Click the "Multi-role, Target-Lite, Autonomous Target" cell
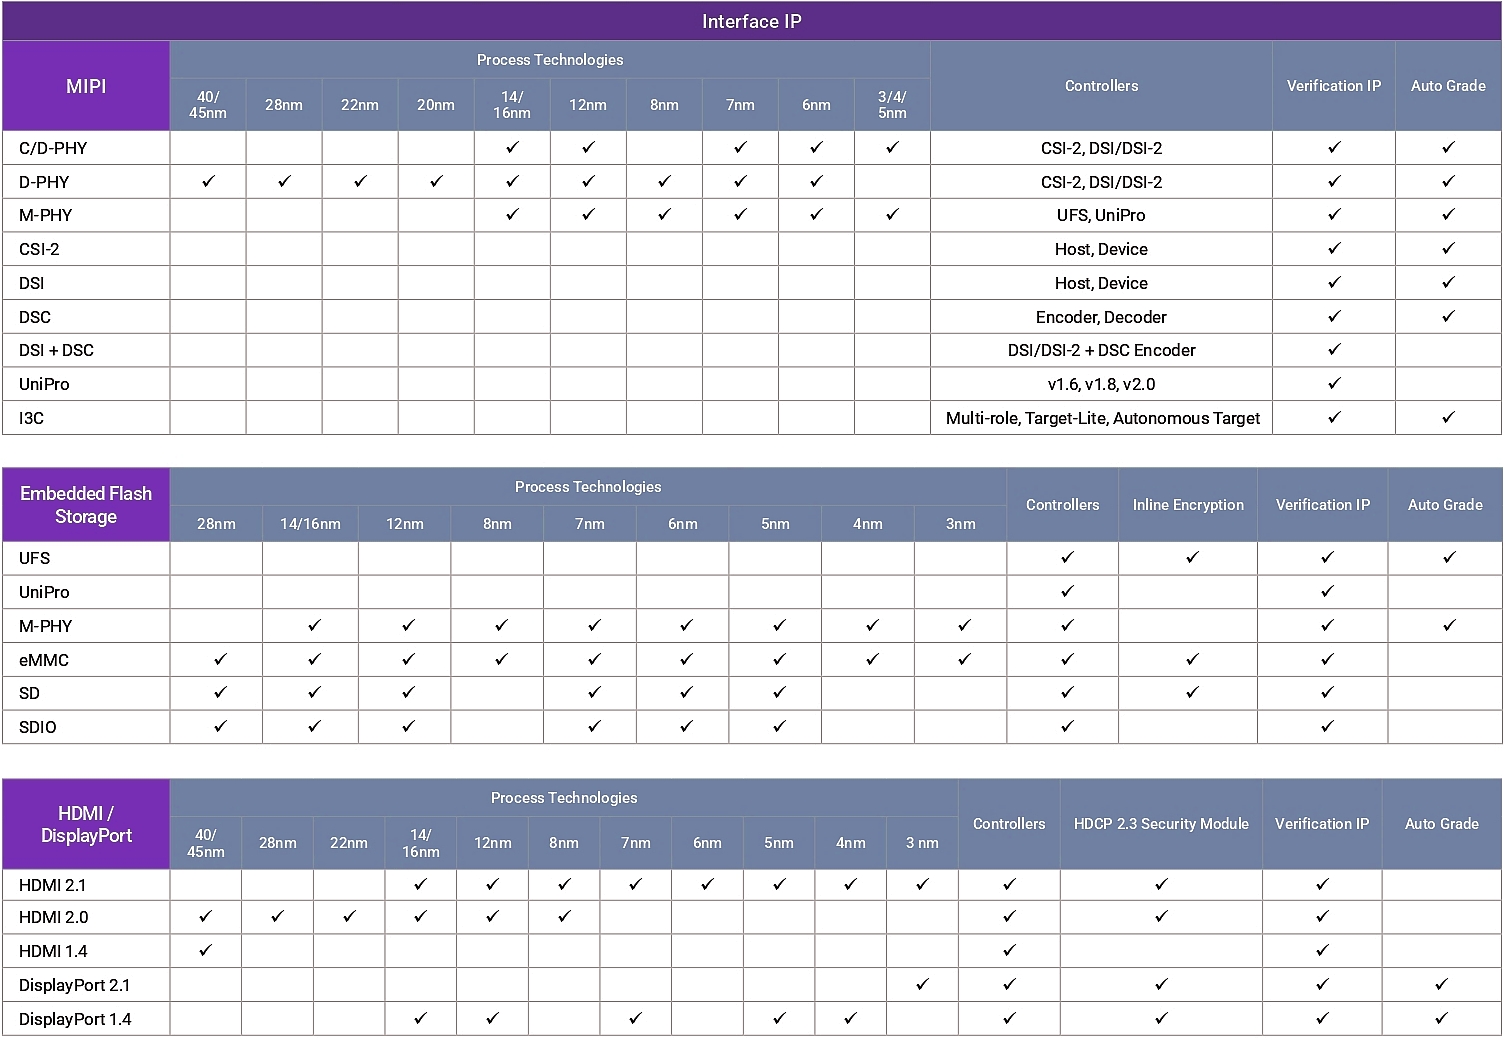1505x1040 pixels. [1102, 418]
